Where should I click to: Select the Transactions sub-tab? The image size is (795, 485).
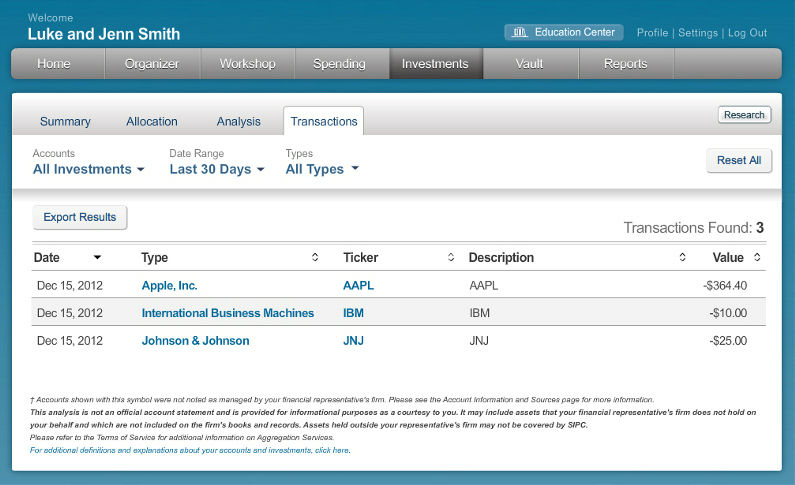[323, 122]
